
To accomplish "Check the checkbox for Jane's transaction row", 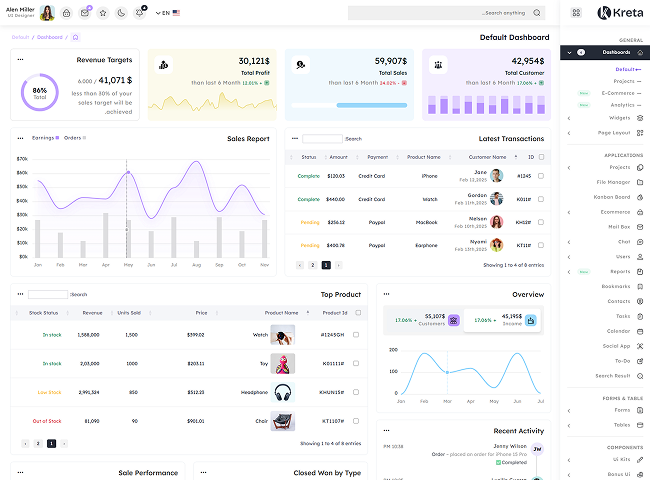I will coord(541,175).
